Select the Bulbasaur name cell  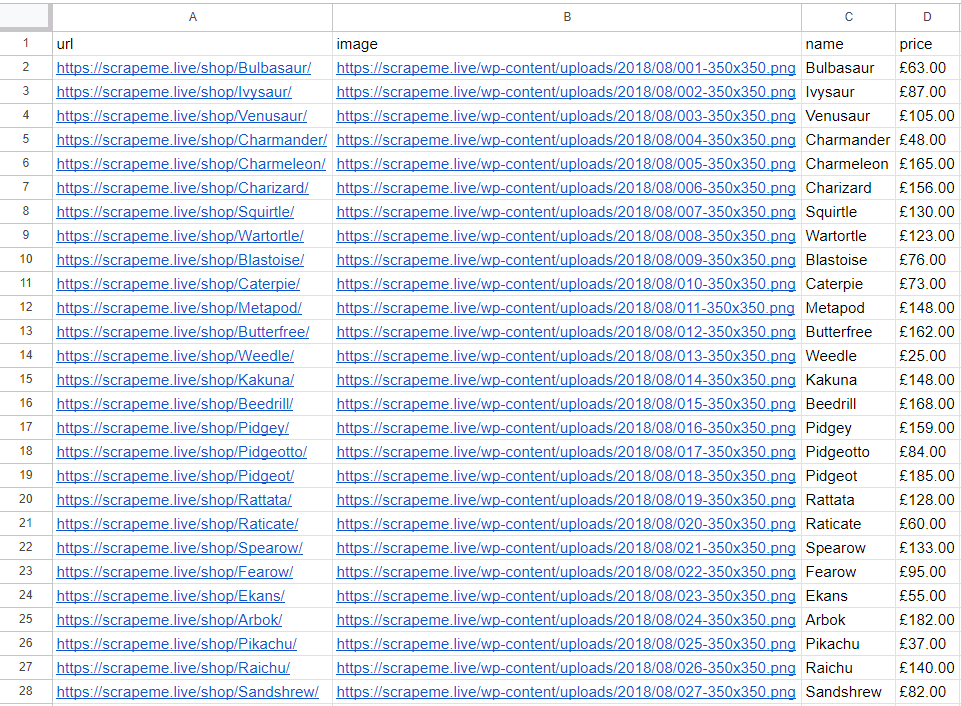pos(848,68)
